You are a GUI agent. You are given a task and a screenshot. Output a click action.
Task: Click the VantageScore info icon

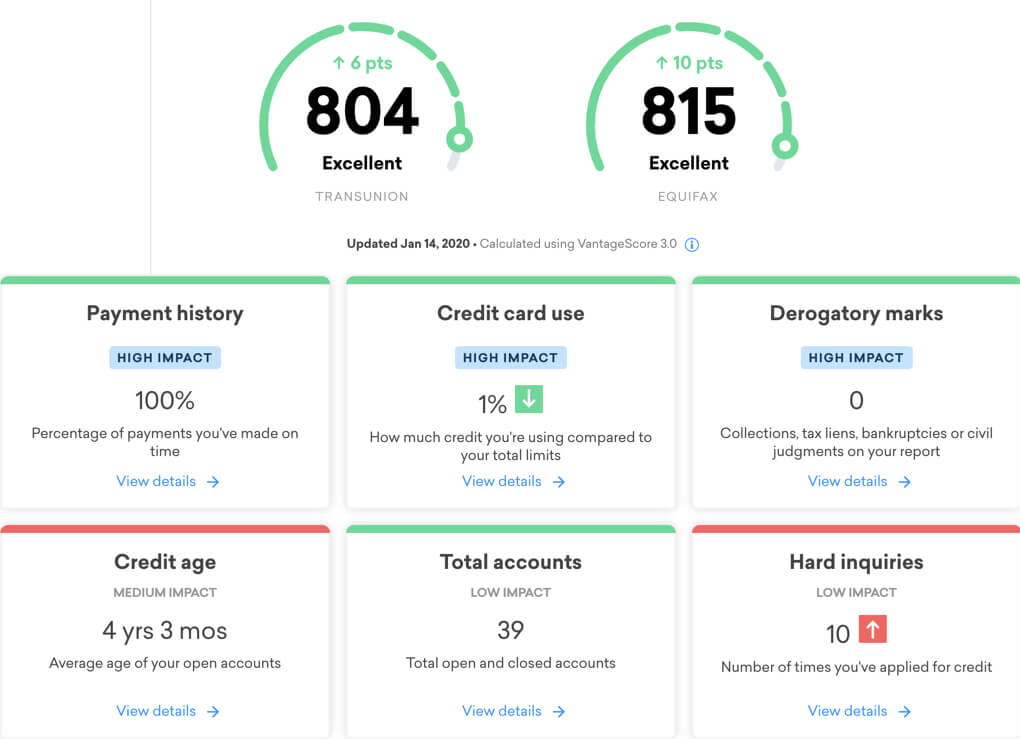[x=691, y=245]
